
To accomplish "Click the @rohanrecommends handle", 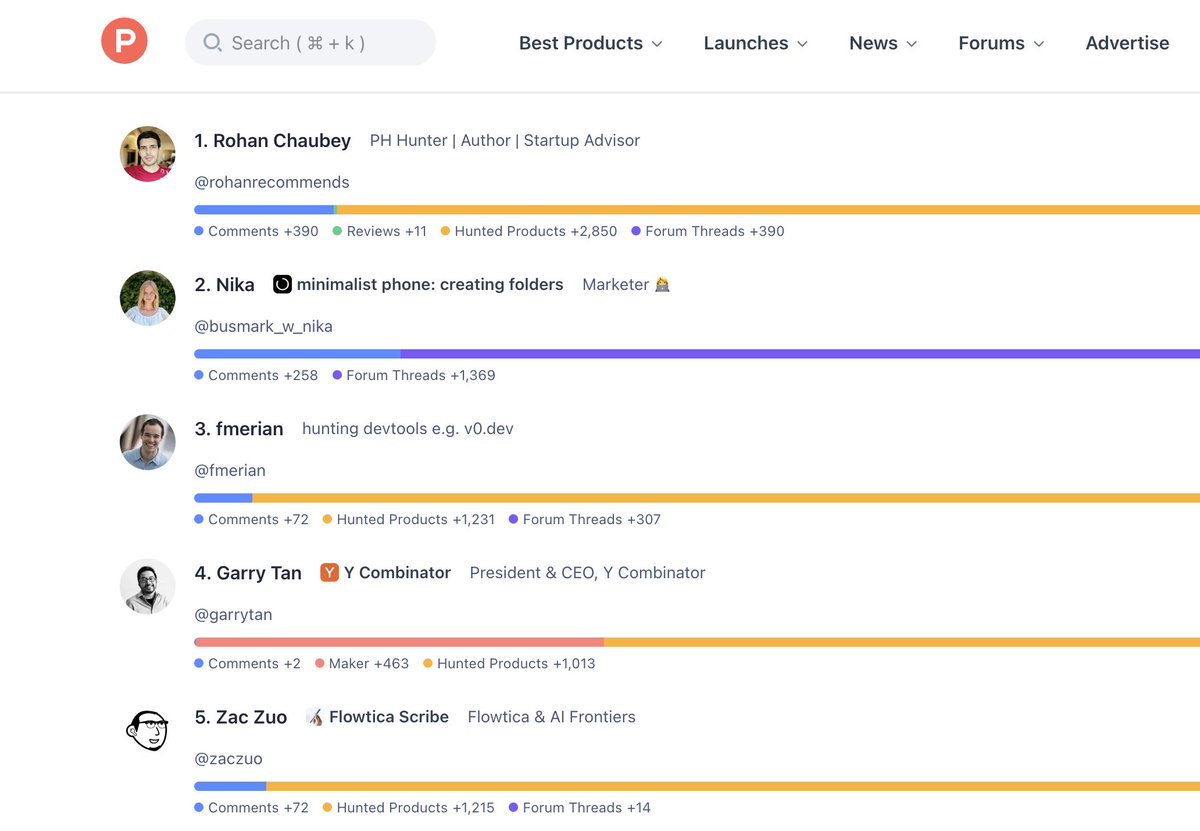I will 272,182.
